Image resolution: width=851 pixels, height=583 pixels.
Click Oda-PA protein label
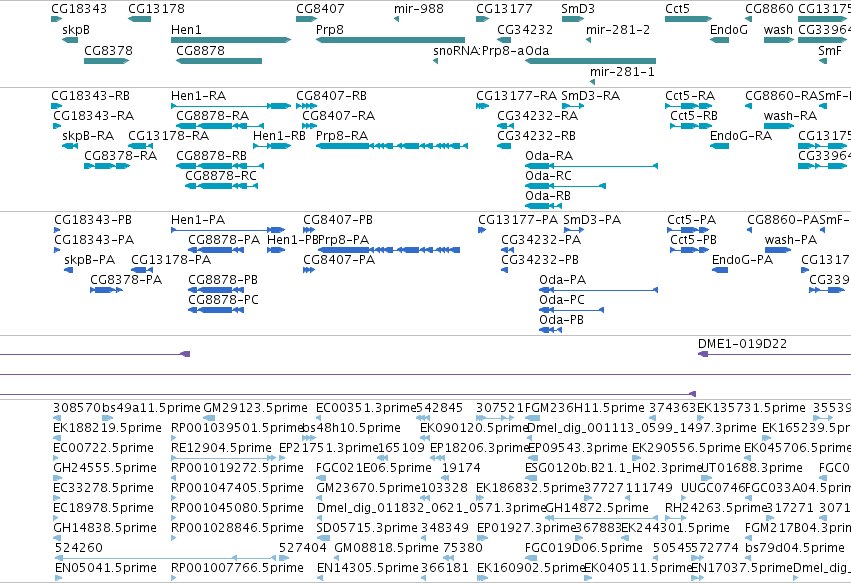[x=562, y=280]
